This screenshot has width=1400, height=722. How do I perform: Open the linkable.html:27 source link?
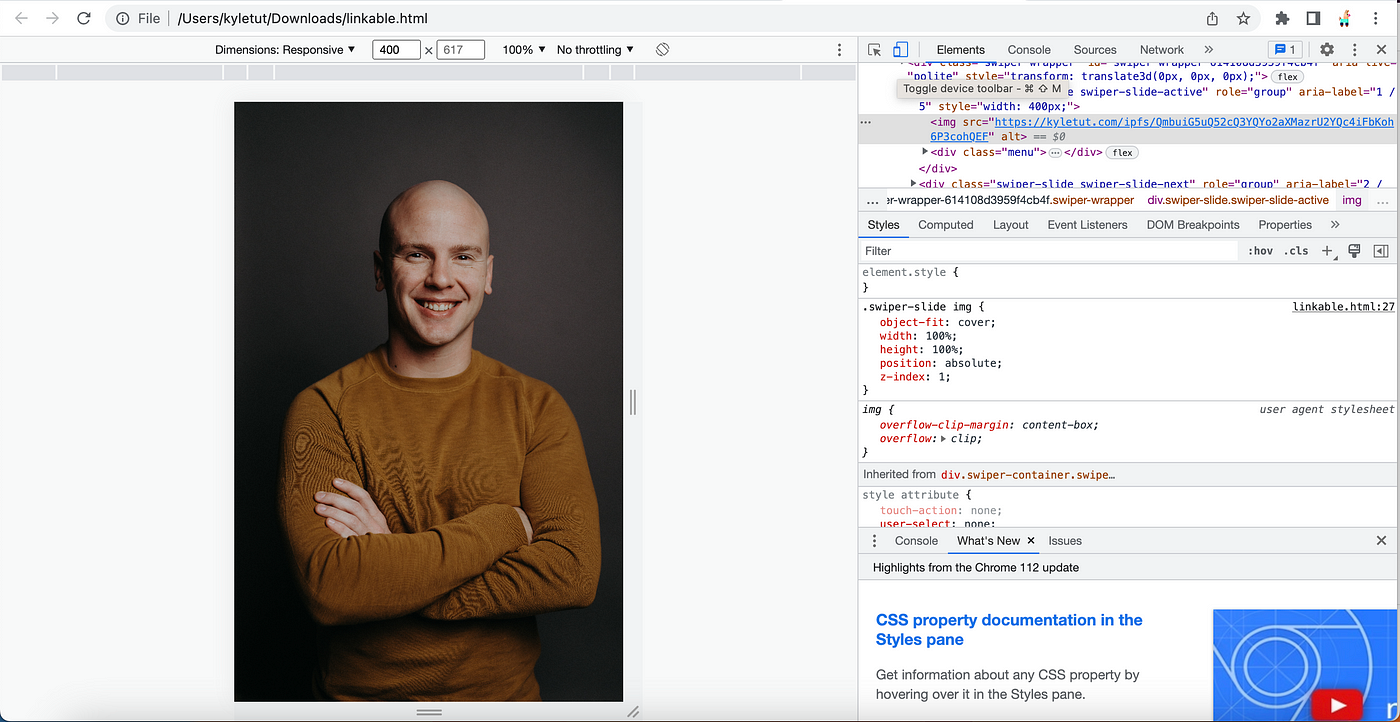(1343, 307)
